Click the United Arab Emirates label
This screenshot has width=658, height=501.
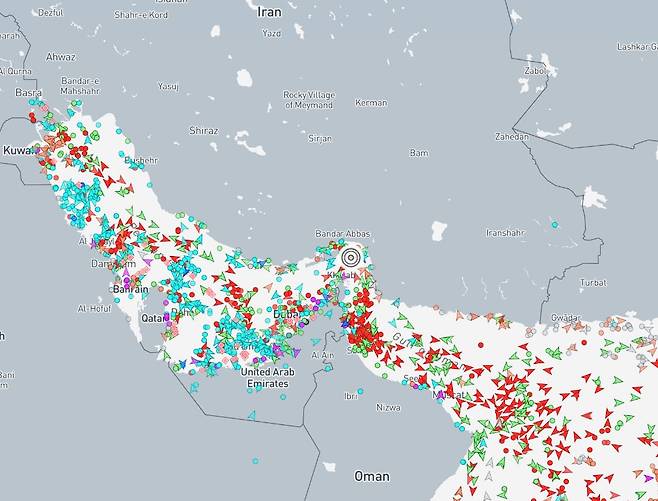[x=265, y=377]
